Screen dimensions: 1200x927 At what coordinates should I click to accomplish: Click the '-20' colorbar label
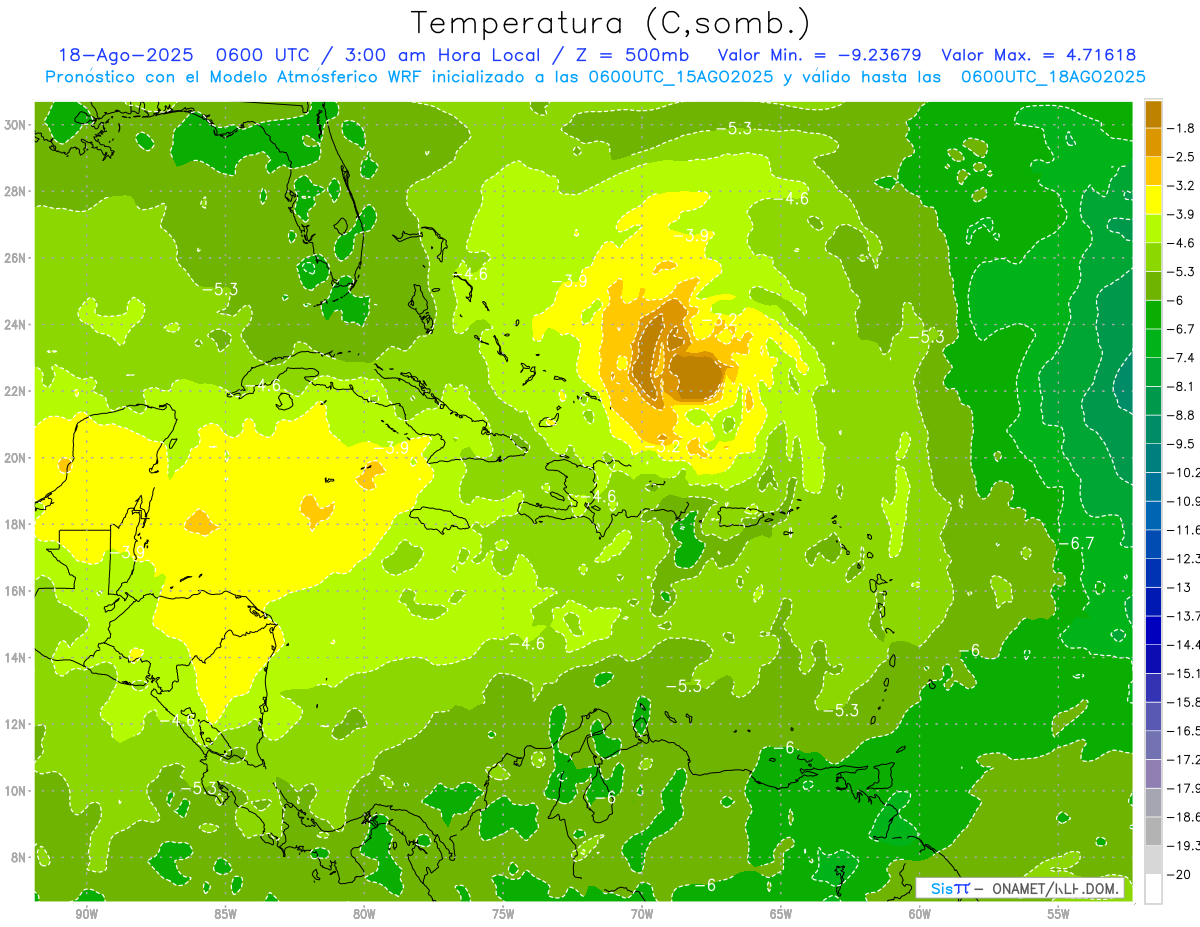point(1178,875)
